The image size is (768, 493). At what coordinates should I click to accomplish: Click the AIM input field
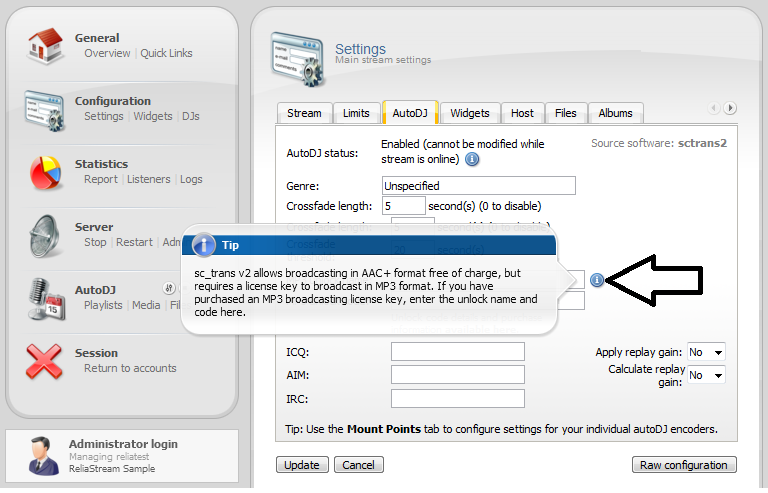[x=457, y=375]
